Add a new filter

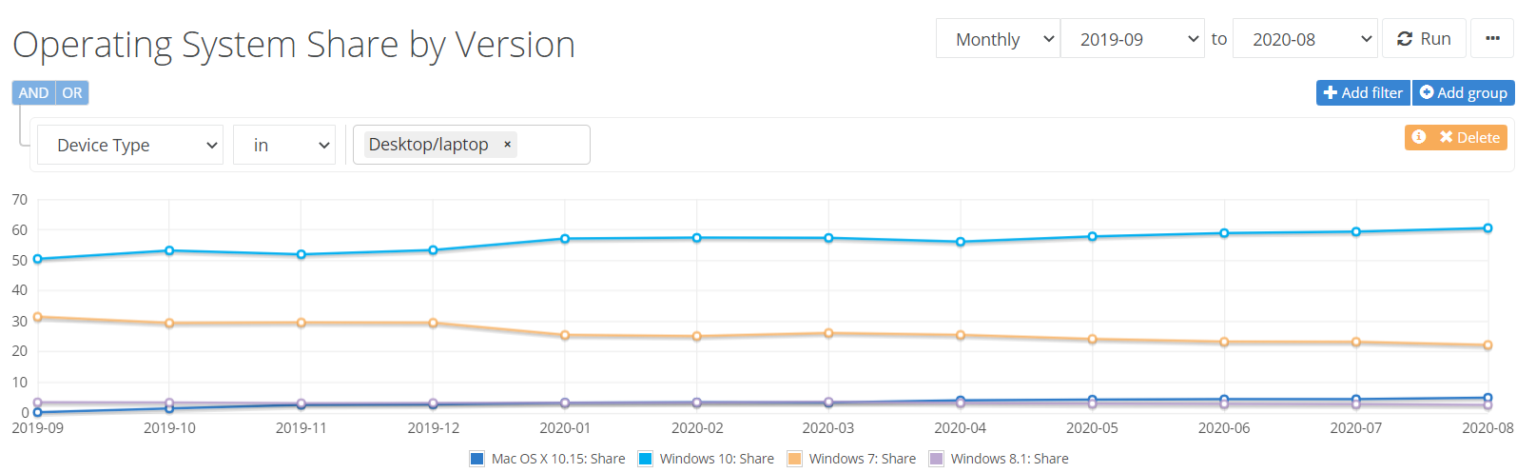tap(1362, 93)
